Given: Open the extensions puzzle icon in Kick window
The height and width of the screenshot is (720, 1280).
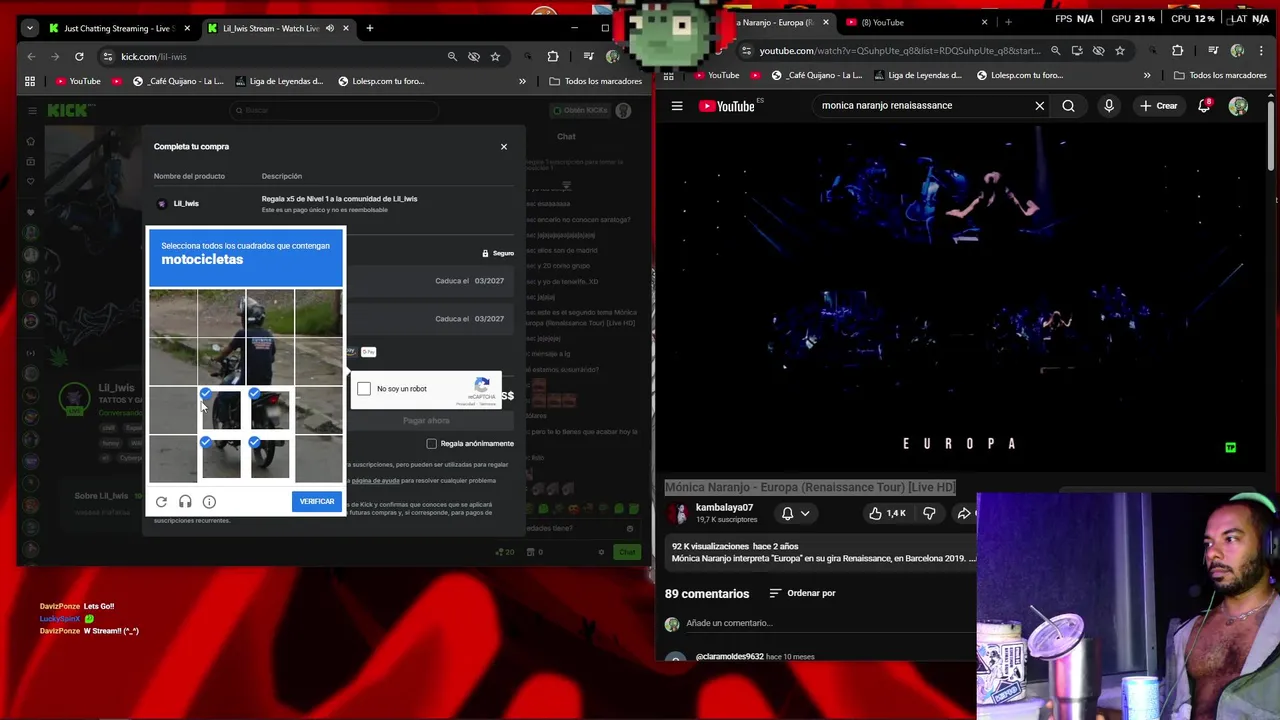Looking at the screenshot, I should pos(553,57).
